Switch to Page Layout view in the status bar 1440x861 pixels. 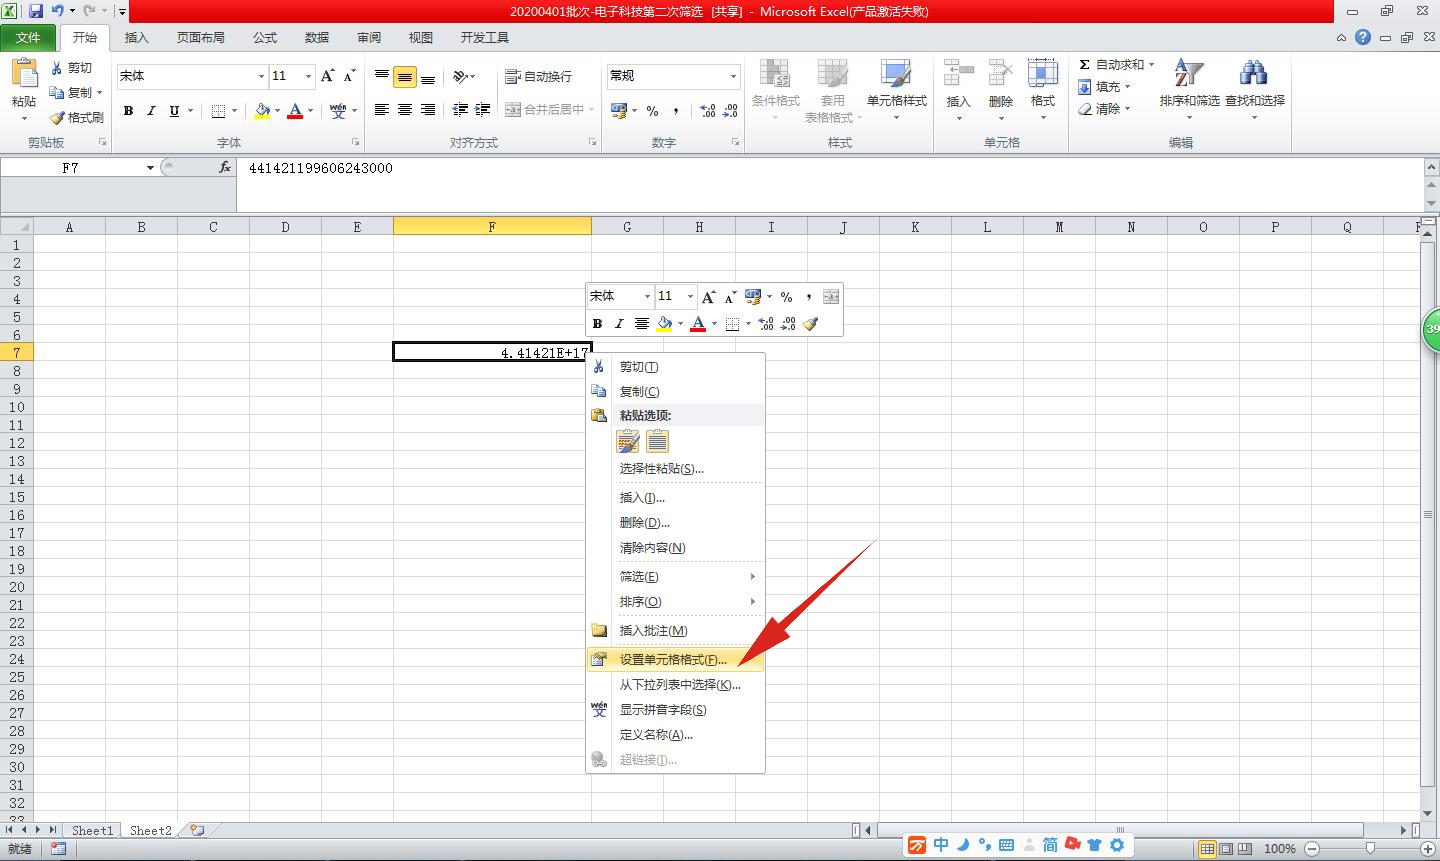tap(1226, 849)
